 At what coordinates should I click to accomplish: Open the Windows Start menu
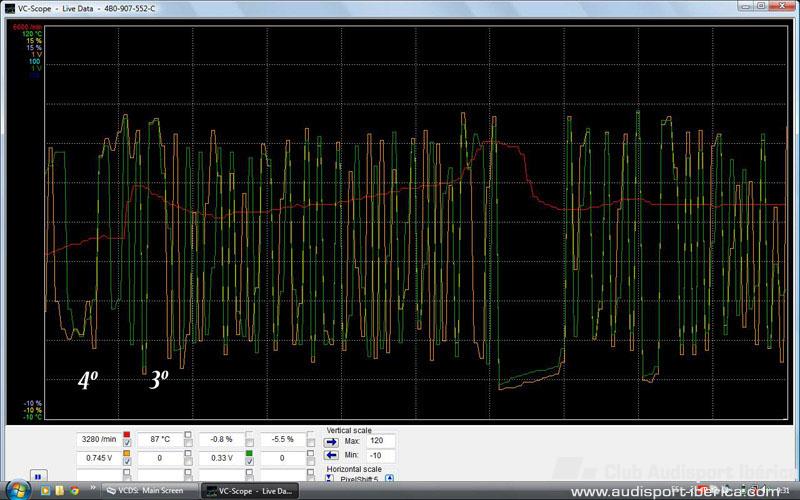coord(18,490)
